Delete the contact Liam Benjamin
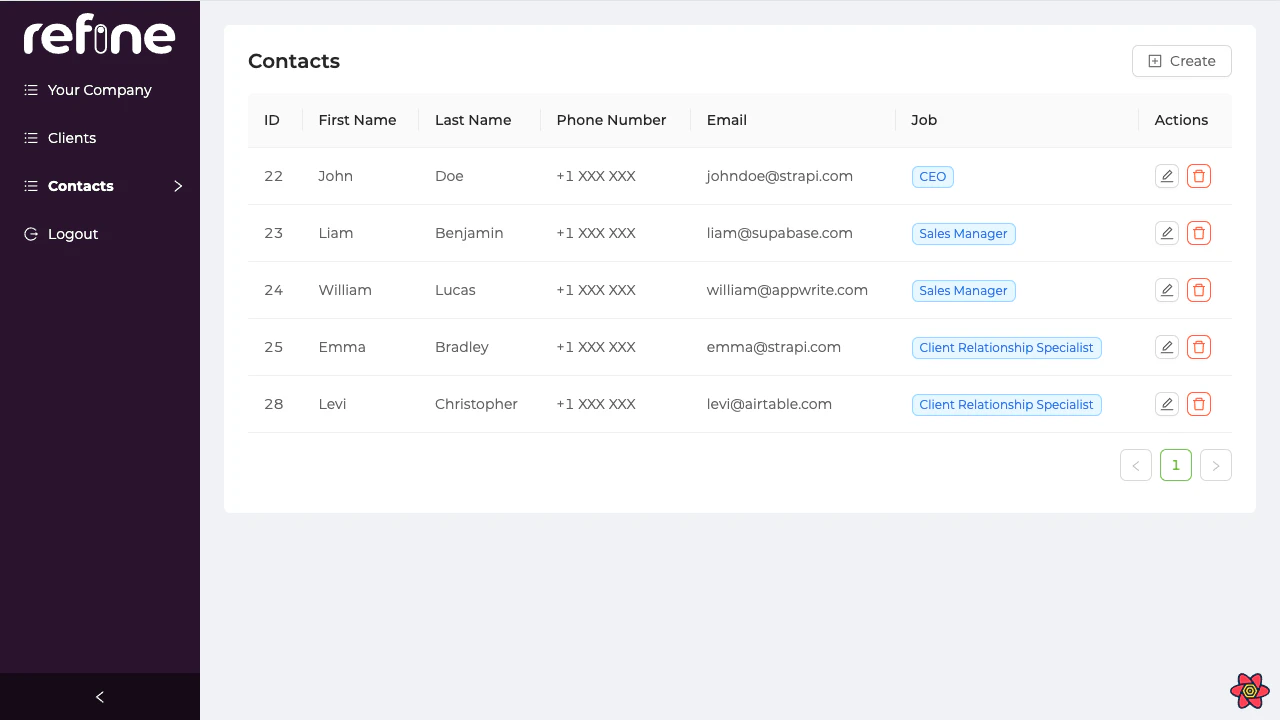1280x720 pixels. pyautogui.click(x=1198, y=232)
